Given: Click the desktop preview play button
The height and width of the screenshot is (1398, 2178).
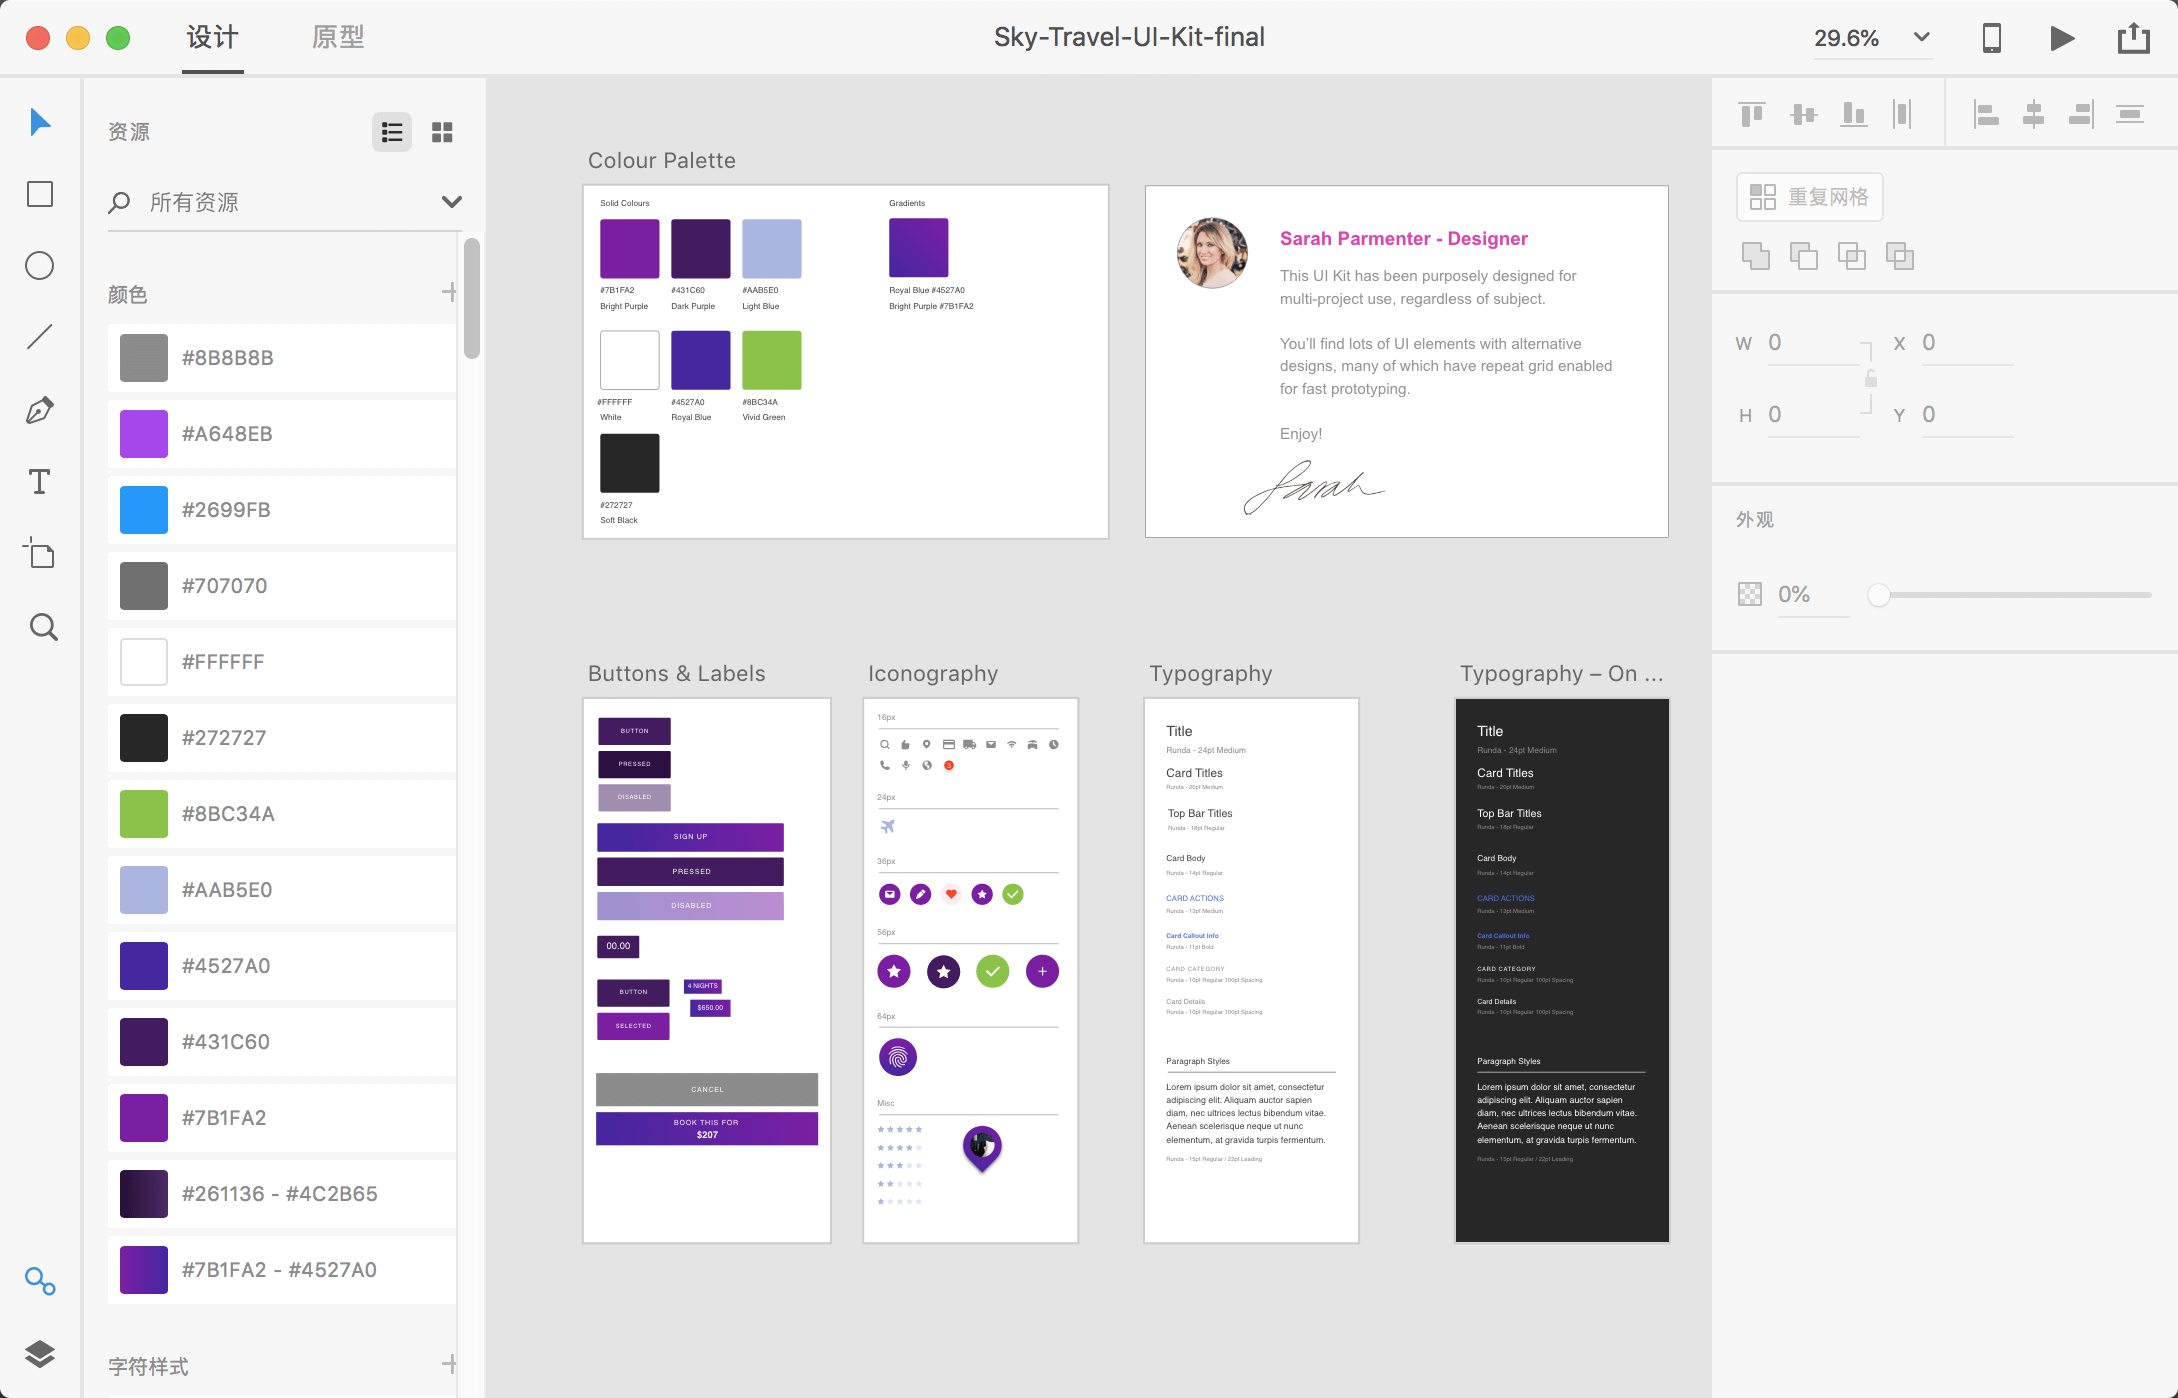Looking at the screenshot, I should pyautogui.click(x=2061, y=38).
